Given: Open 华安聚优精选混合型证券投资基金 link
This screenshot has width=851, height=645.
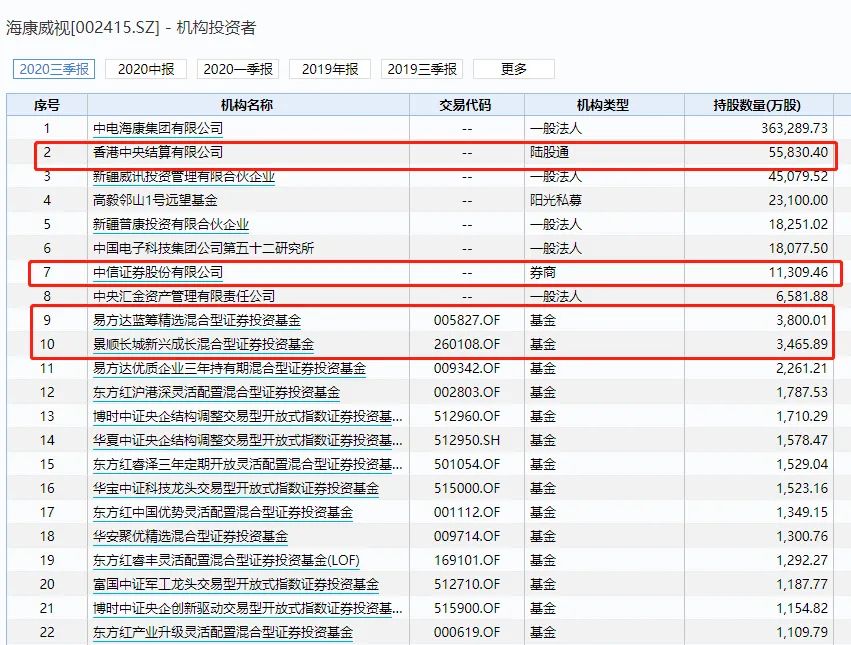Looking at the screenshot, I should pos(190,536).
